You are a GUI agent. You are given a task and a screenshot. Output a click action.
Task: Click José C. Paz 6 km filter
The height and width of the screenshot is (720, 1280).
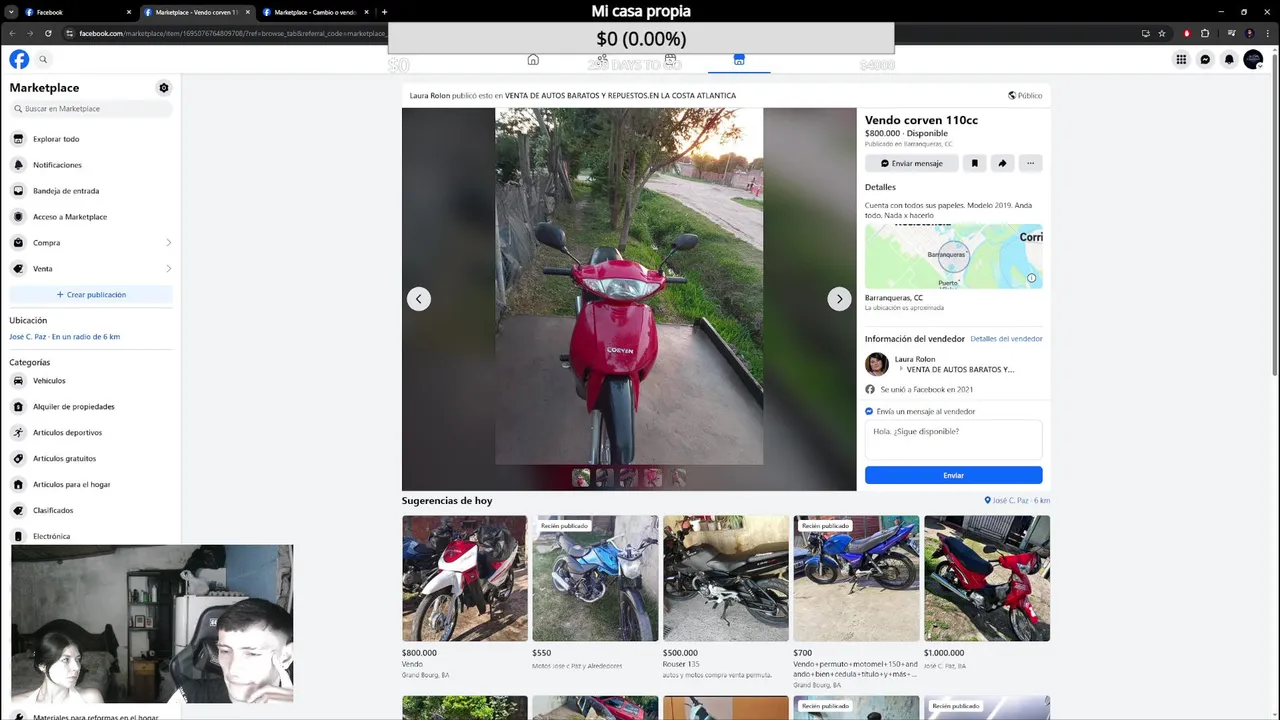1017,500
